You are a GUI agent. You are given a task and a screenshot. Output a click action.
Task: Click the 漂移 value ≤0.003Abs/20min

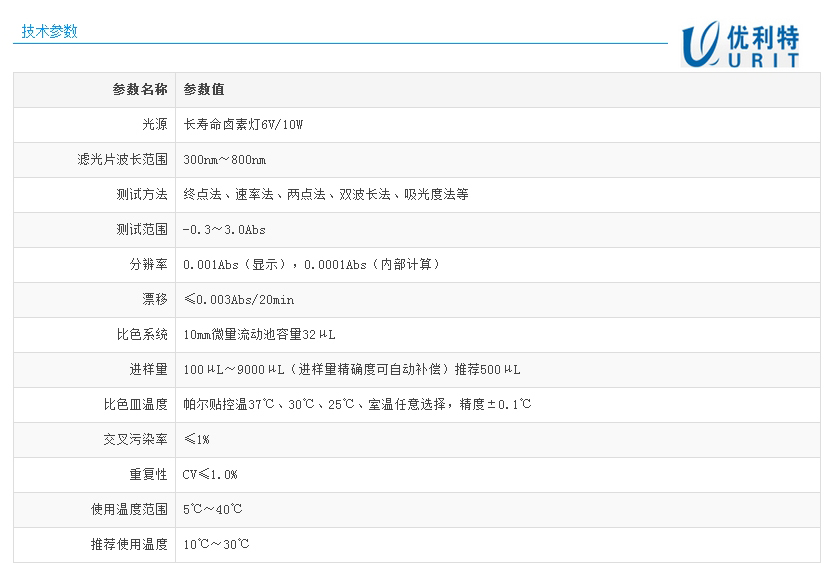click(239, 300)
